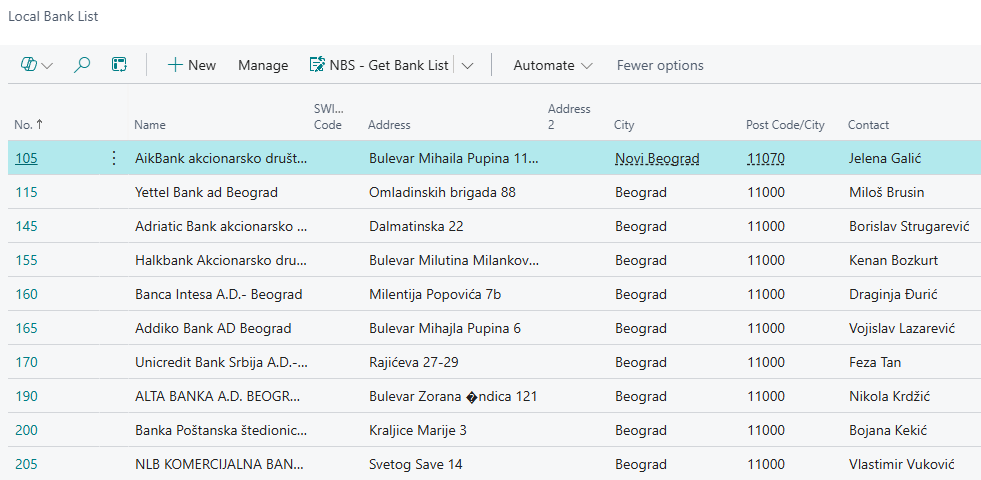Click the search magnifier icon
The image size is (981, 480).
(83, 65)
